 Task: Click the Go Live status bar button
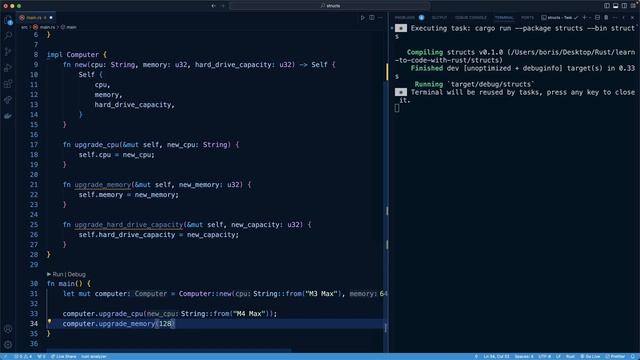[590, 356]
